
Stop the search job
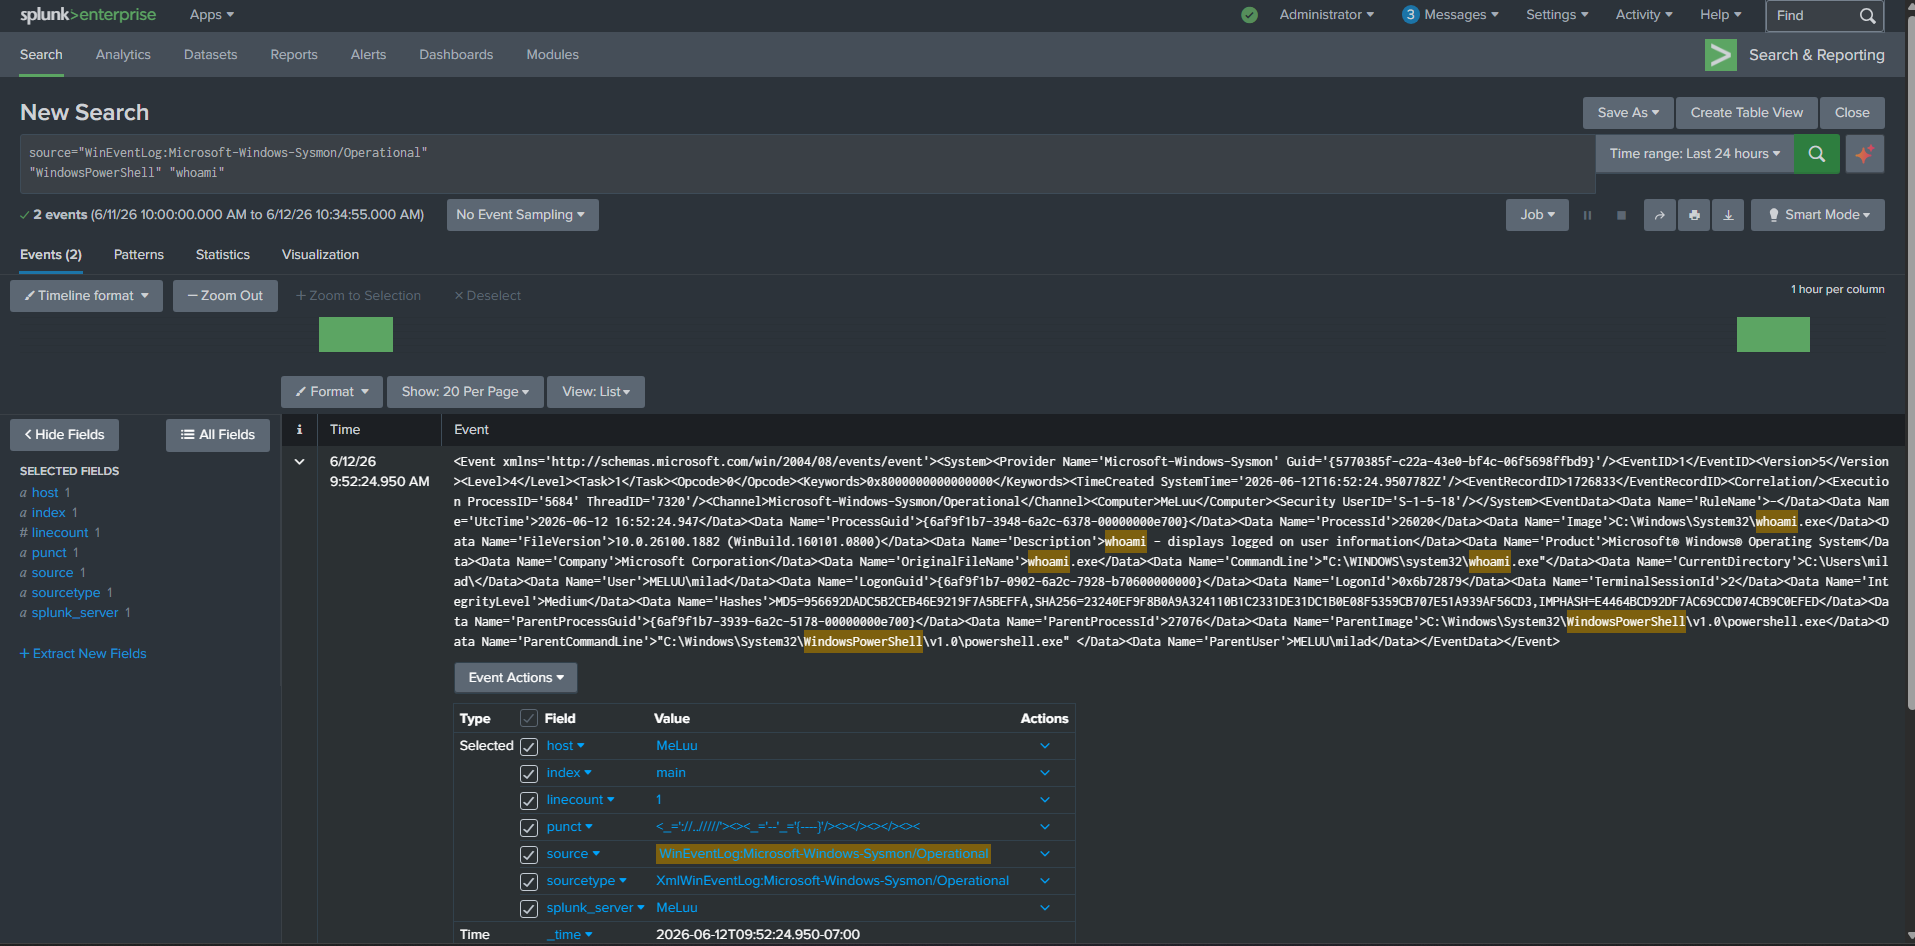[x=1621, y=215]
